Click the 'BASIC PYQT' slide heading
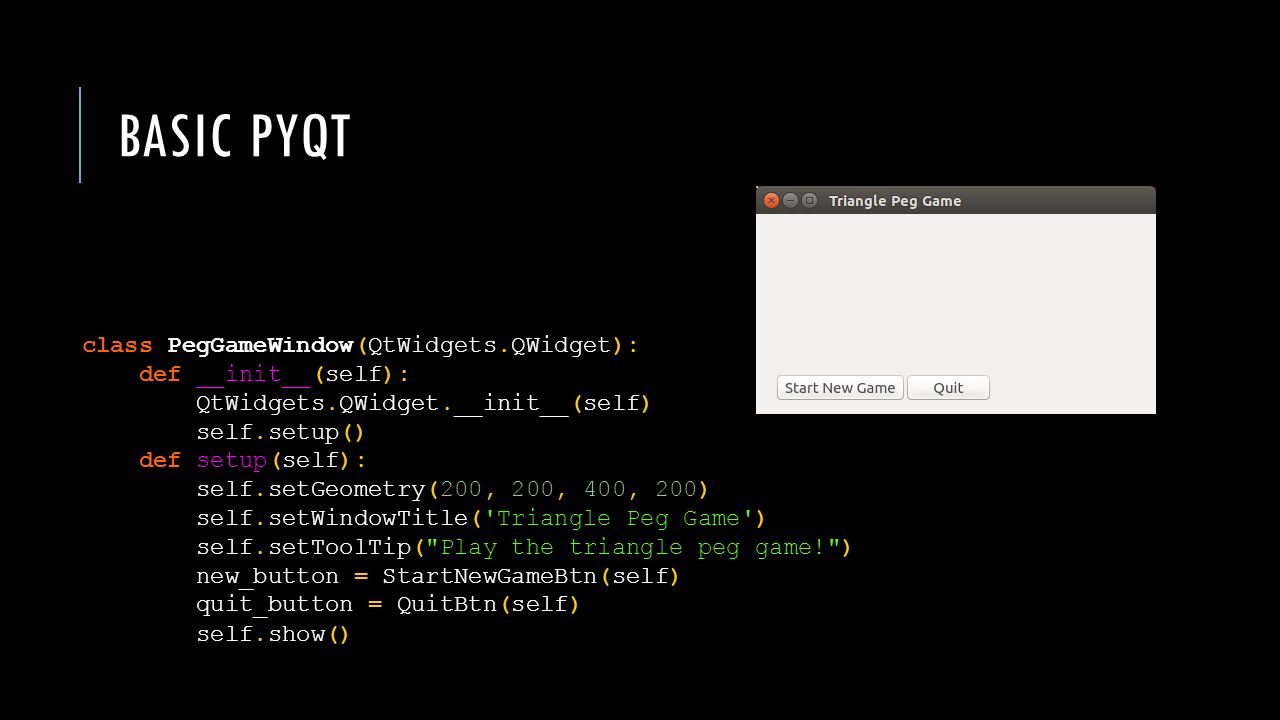The width and height of the screenshot is (1280, 720). 235,136
